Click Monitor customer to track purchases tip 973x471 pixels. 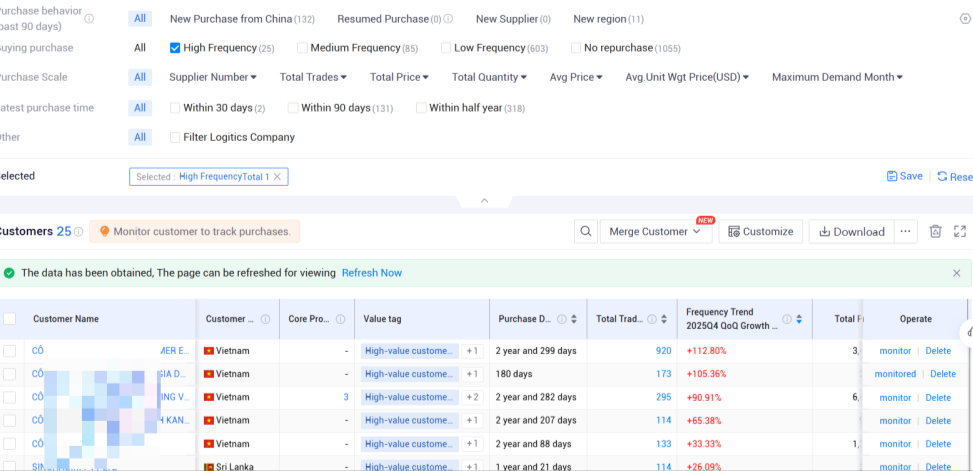195,231
